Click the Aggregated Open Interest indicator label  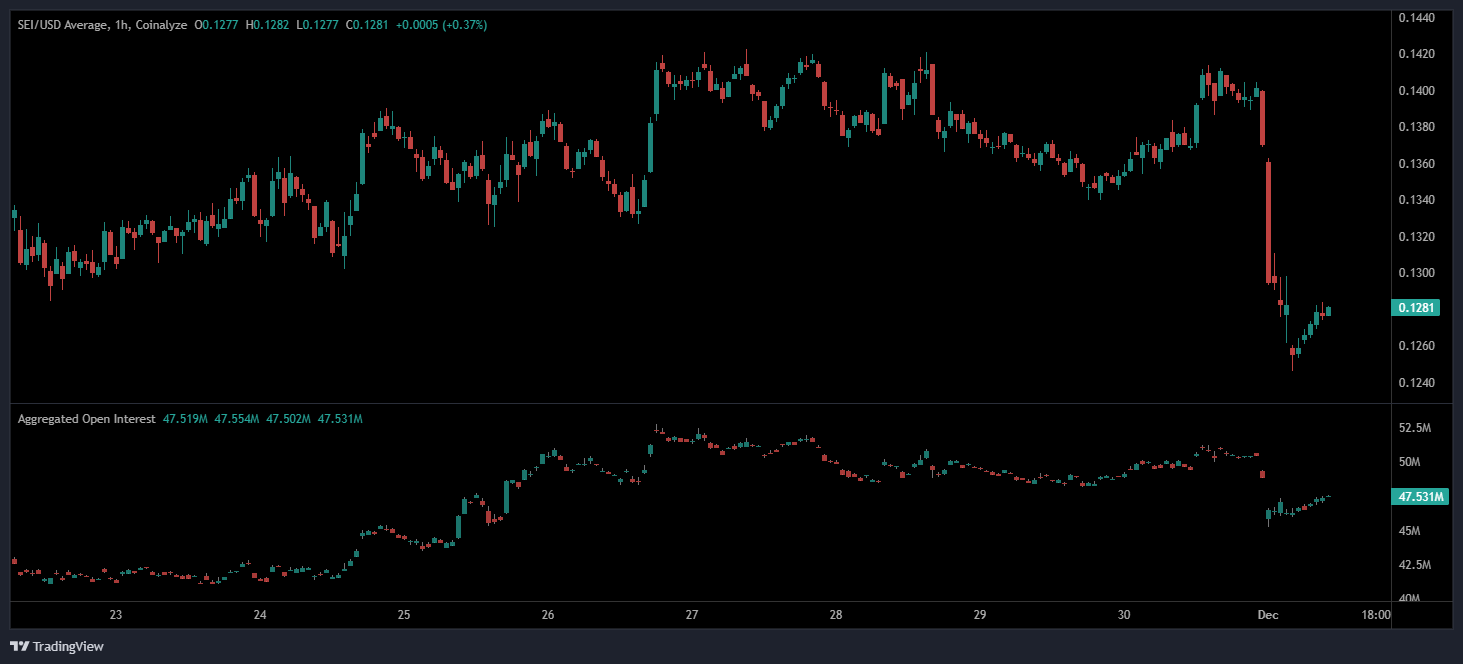[86, 419]
